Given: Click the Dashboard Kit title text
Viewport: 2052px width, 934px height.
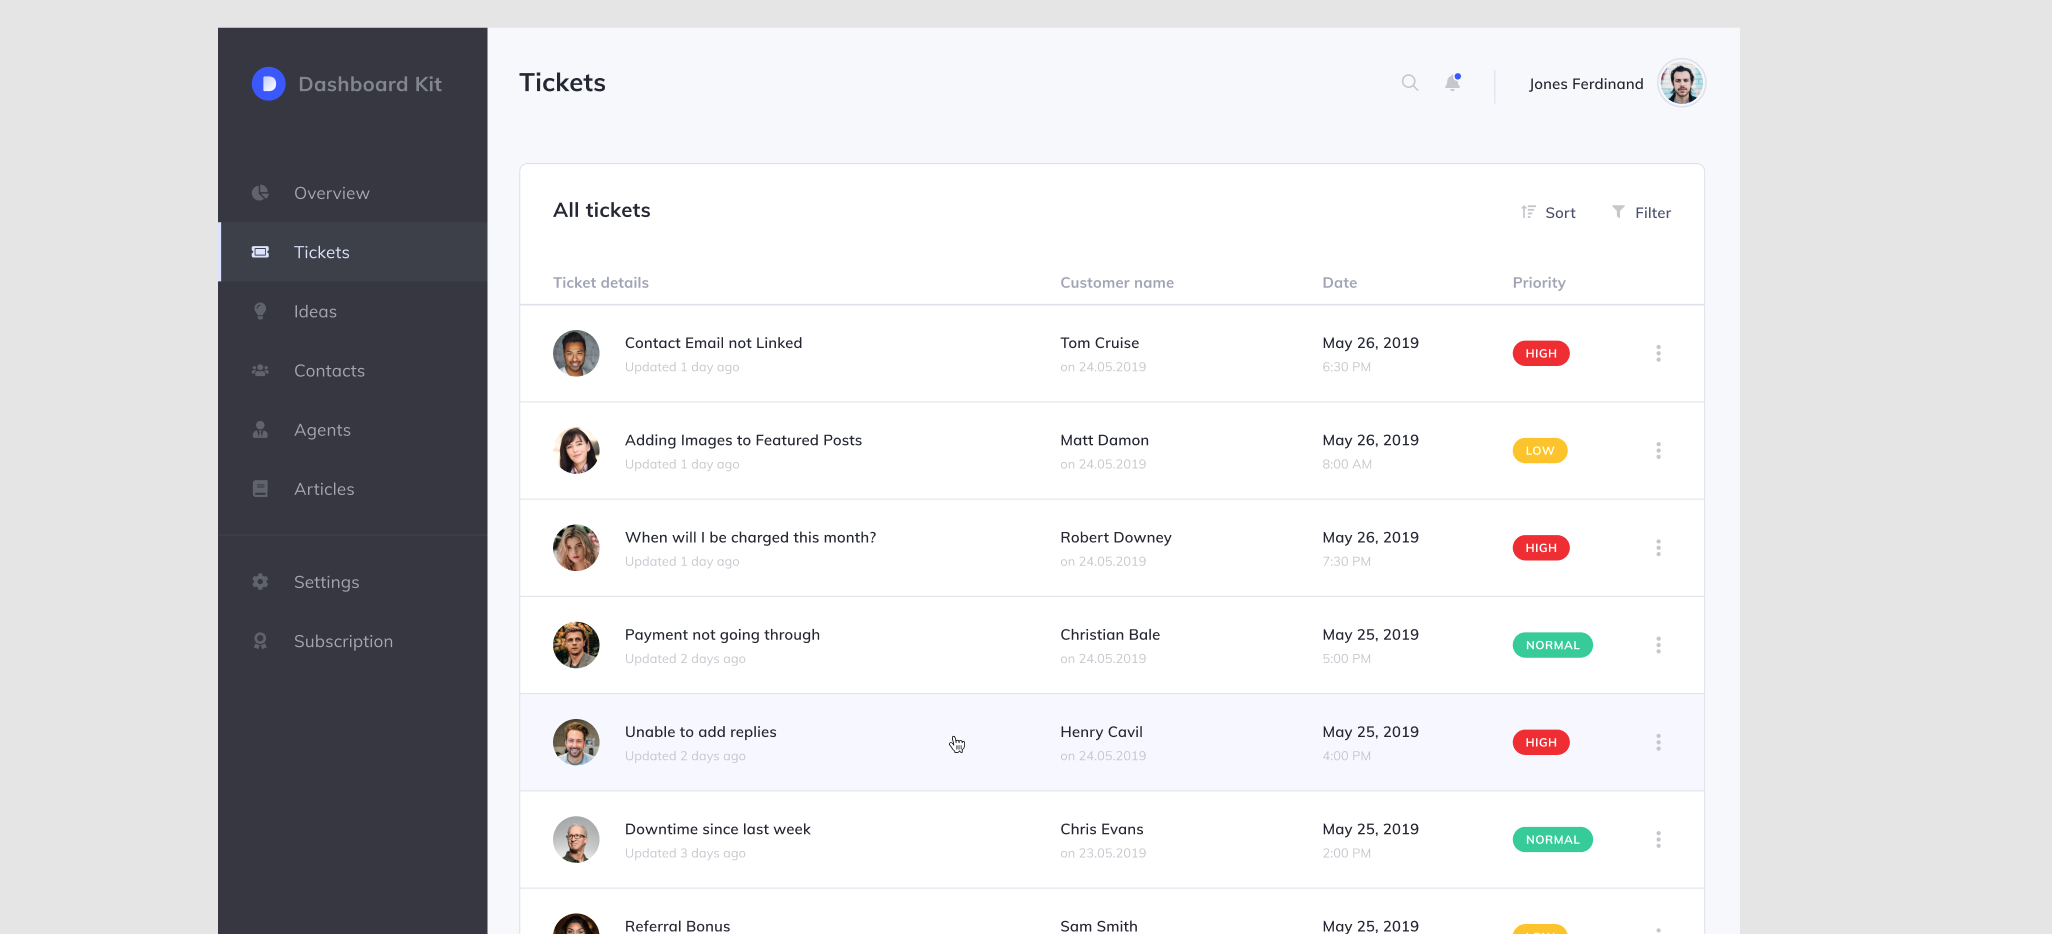Looking at the screenshot, I should 370,84.
